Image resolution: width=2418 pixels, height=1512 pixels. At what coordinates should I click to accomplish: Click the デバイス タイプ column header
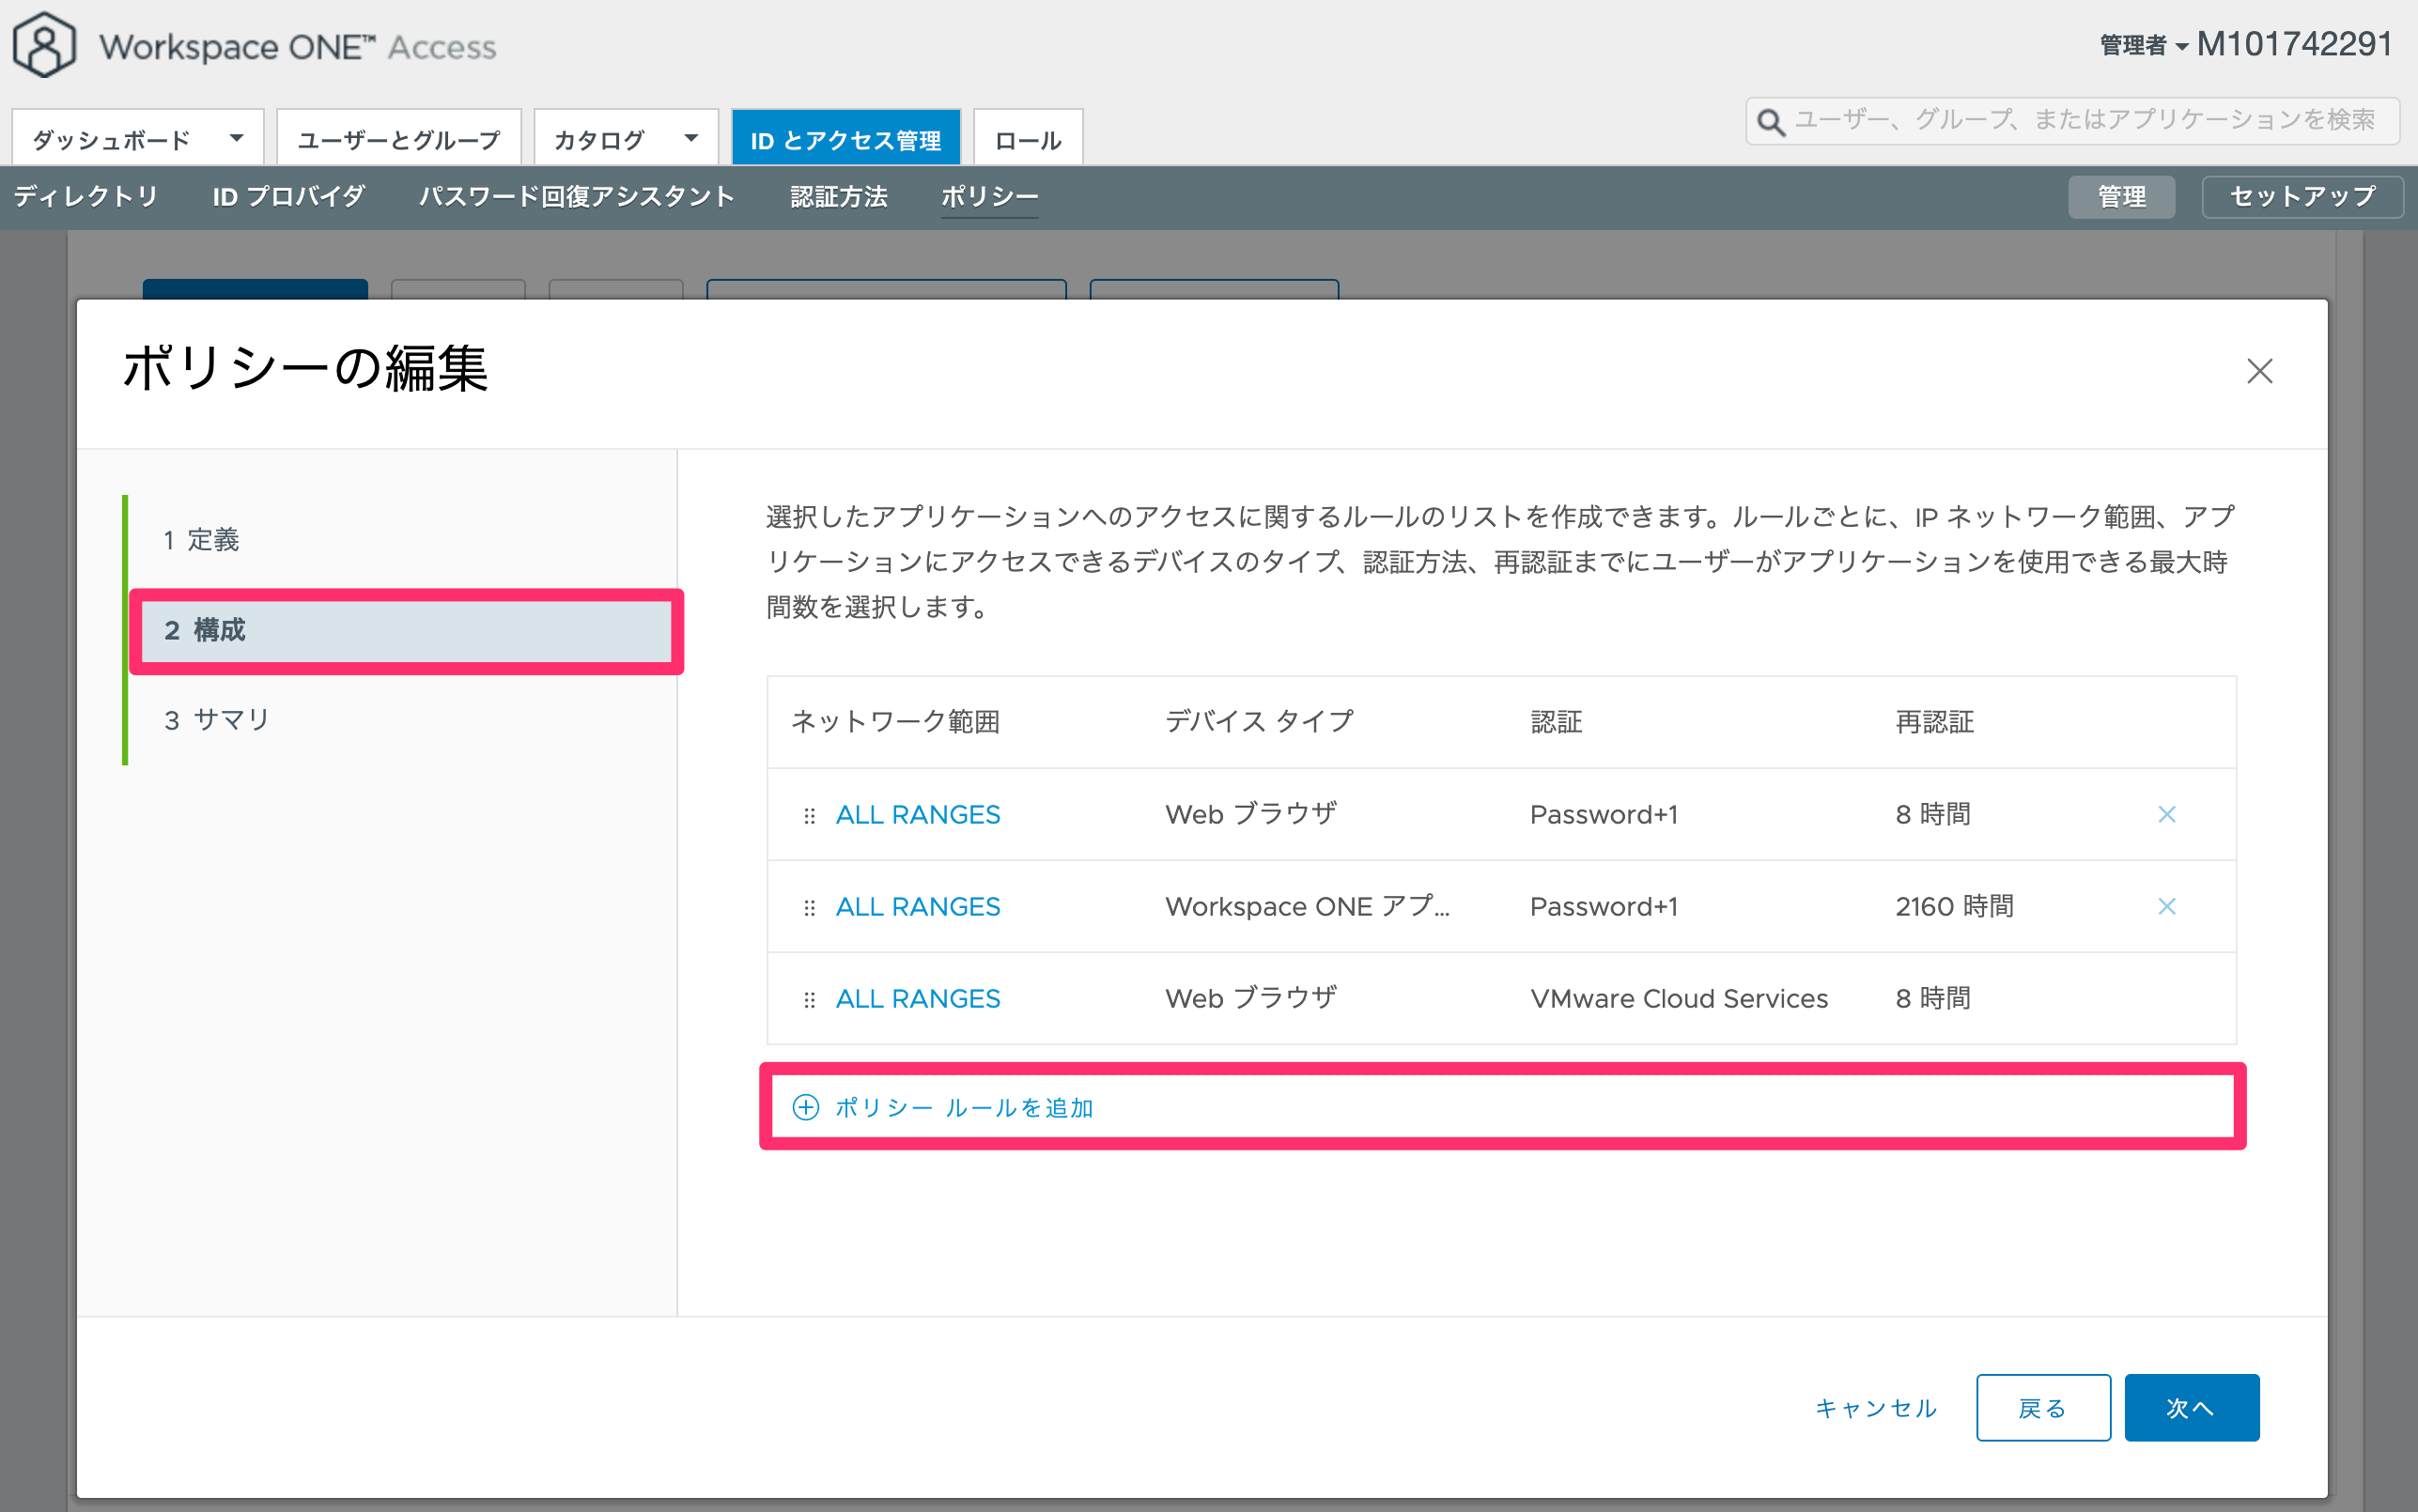coord(1259,721)
